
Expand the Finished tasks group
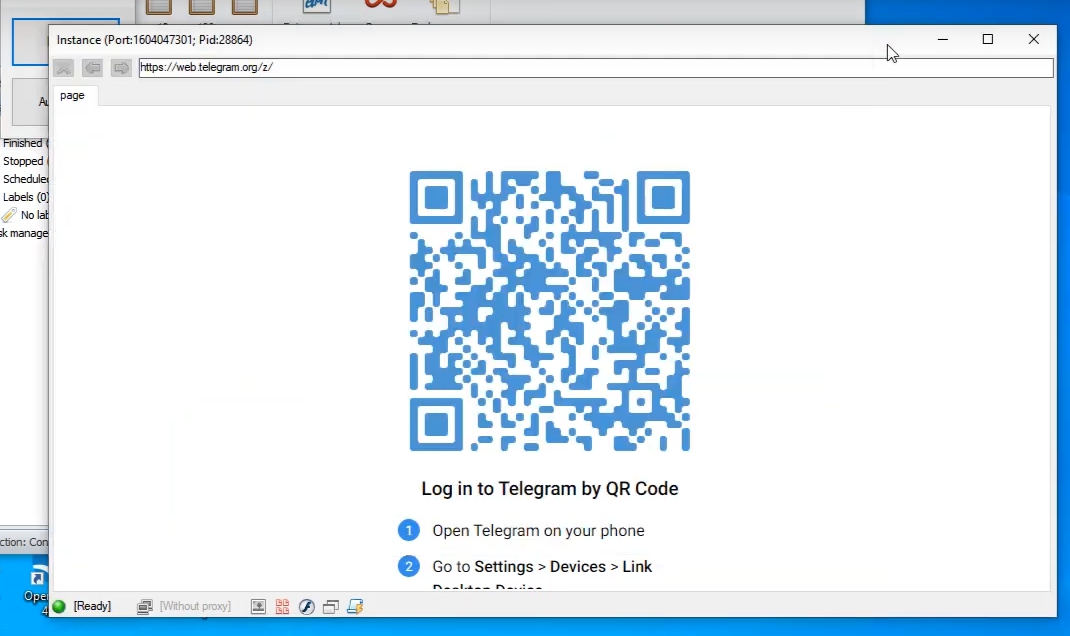pyautogui.click(x=24, y=142)
